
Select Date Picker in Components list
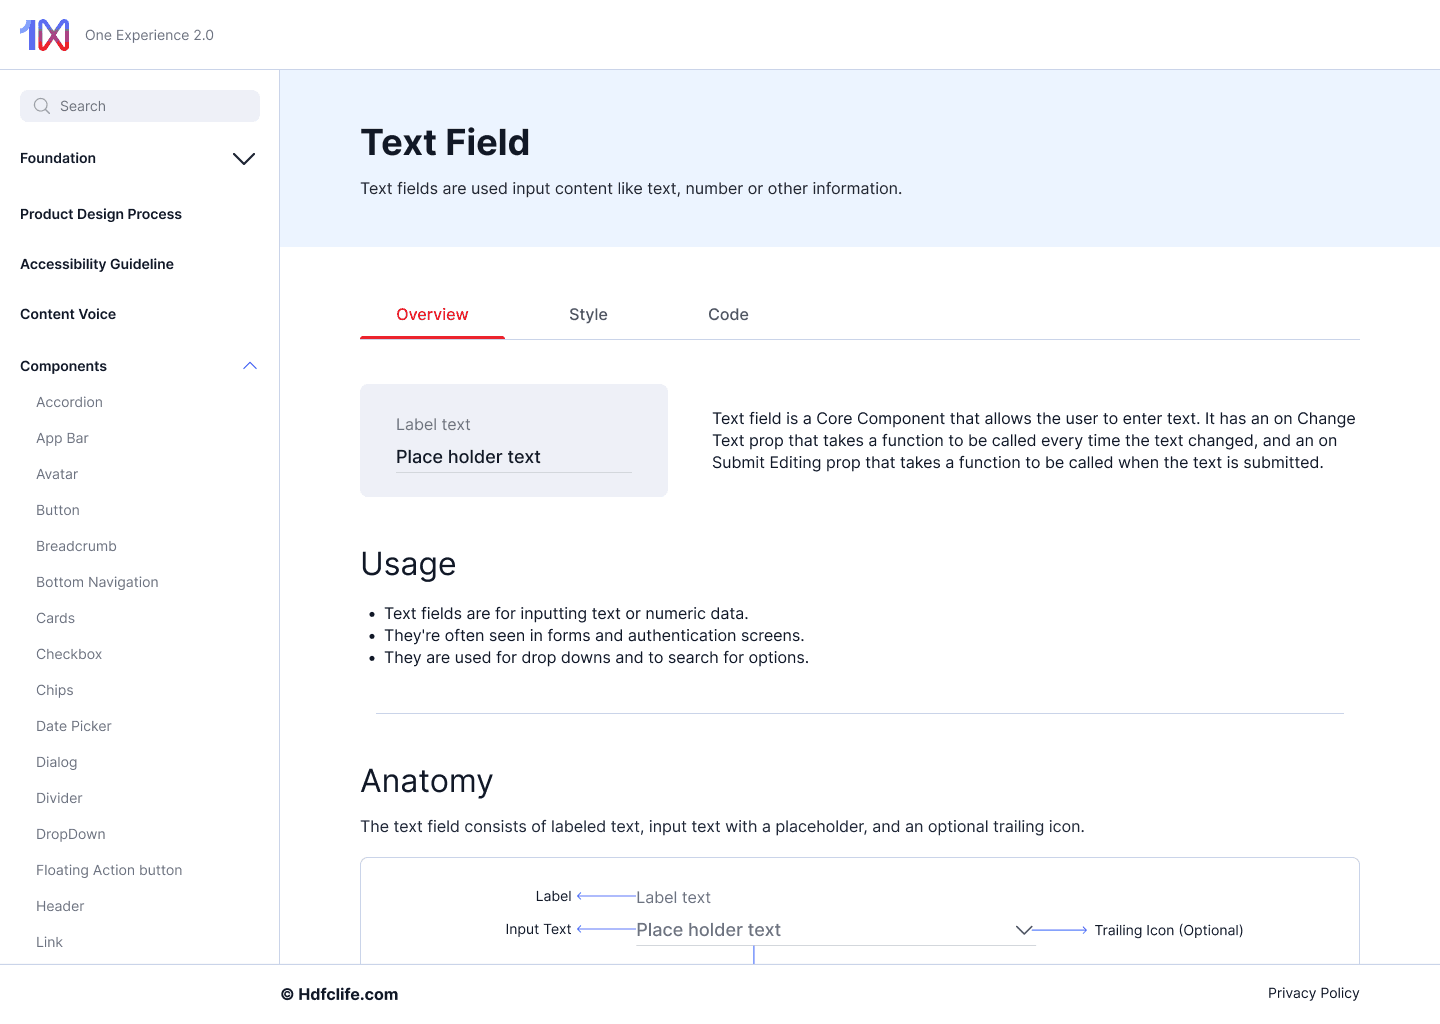coord(74,726)
